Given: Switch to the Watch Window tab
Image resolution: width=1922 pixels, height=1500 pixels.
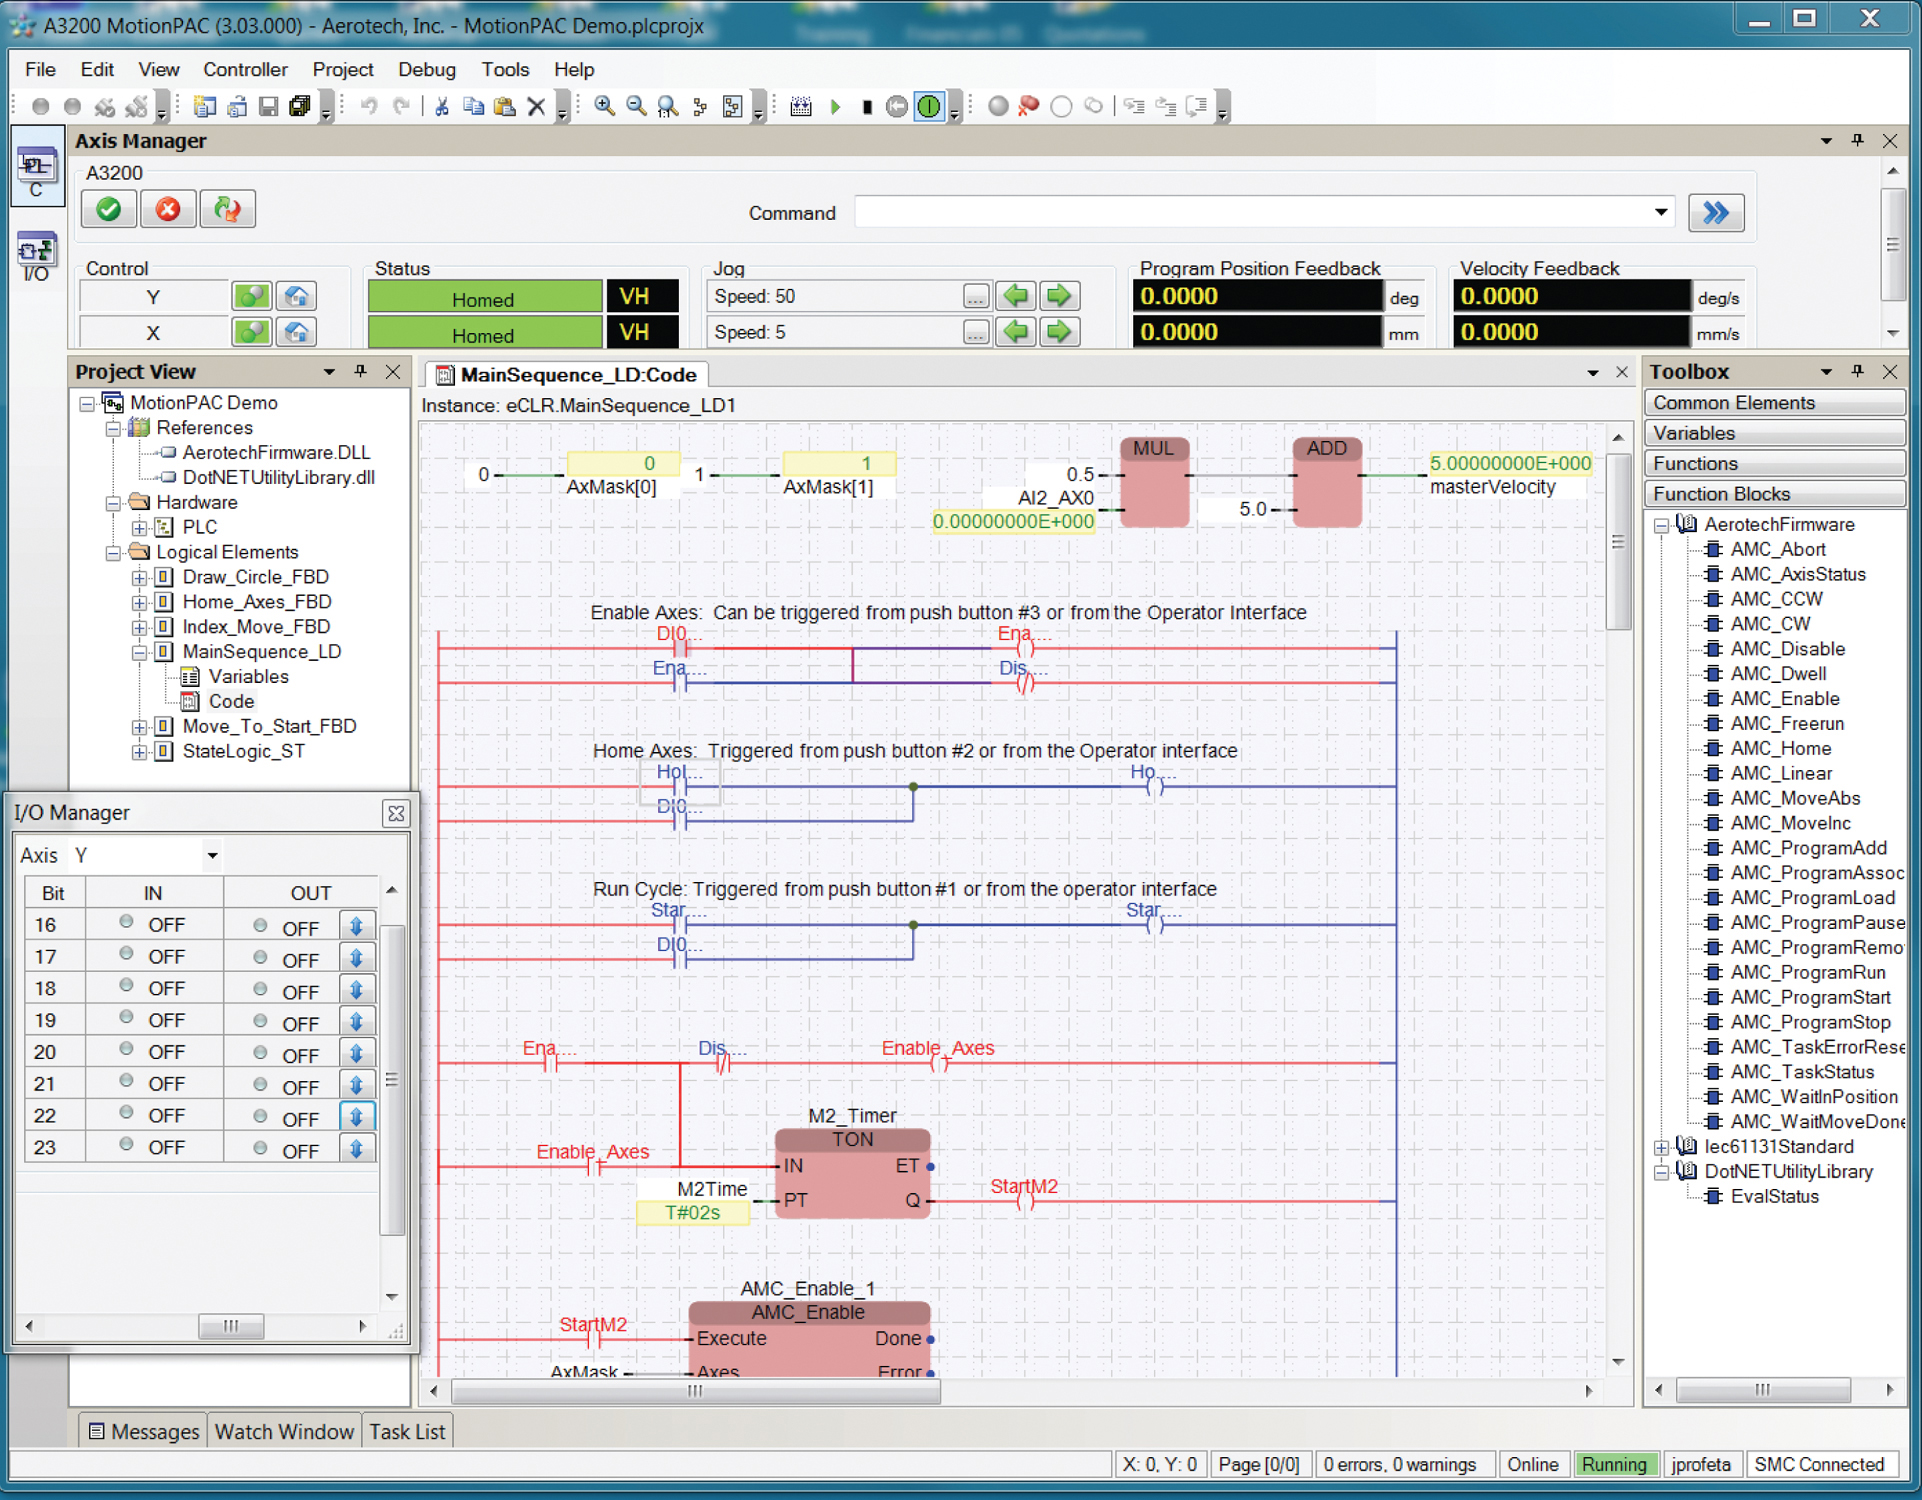Looking at the screenshot, I should click(x=284, y=1432).
